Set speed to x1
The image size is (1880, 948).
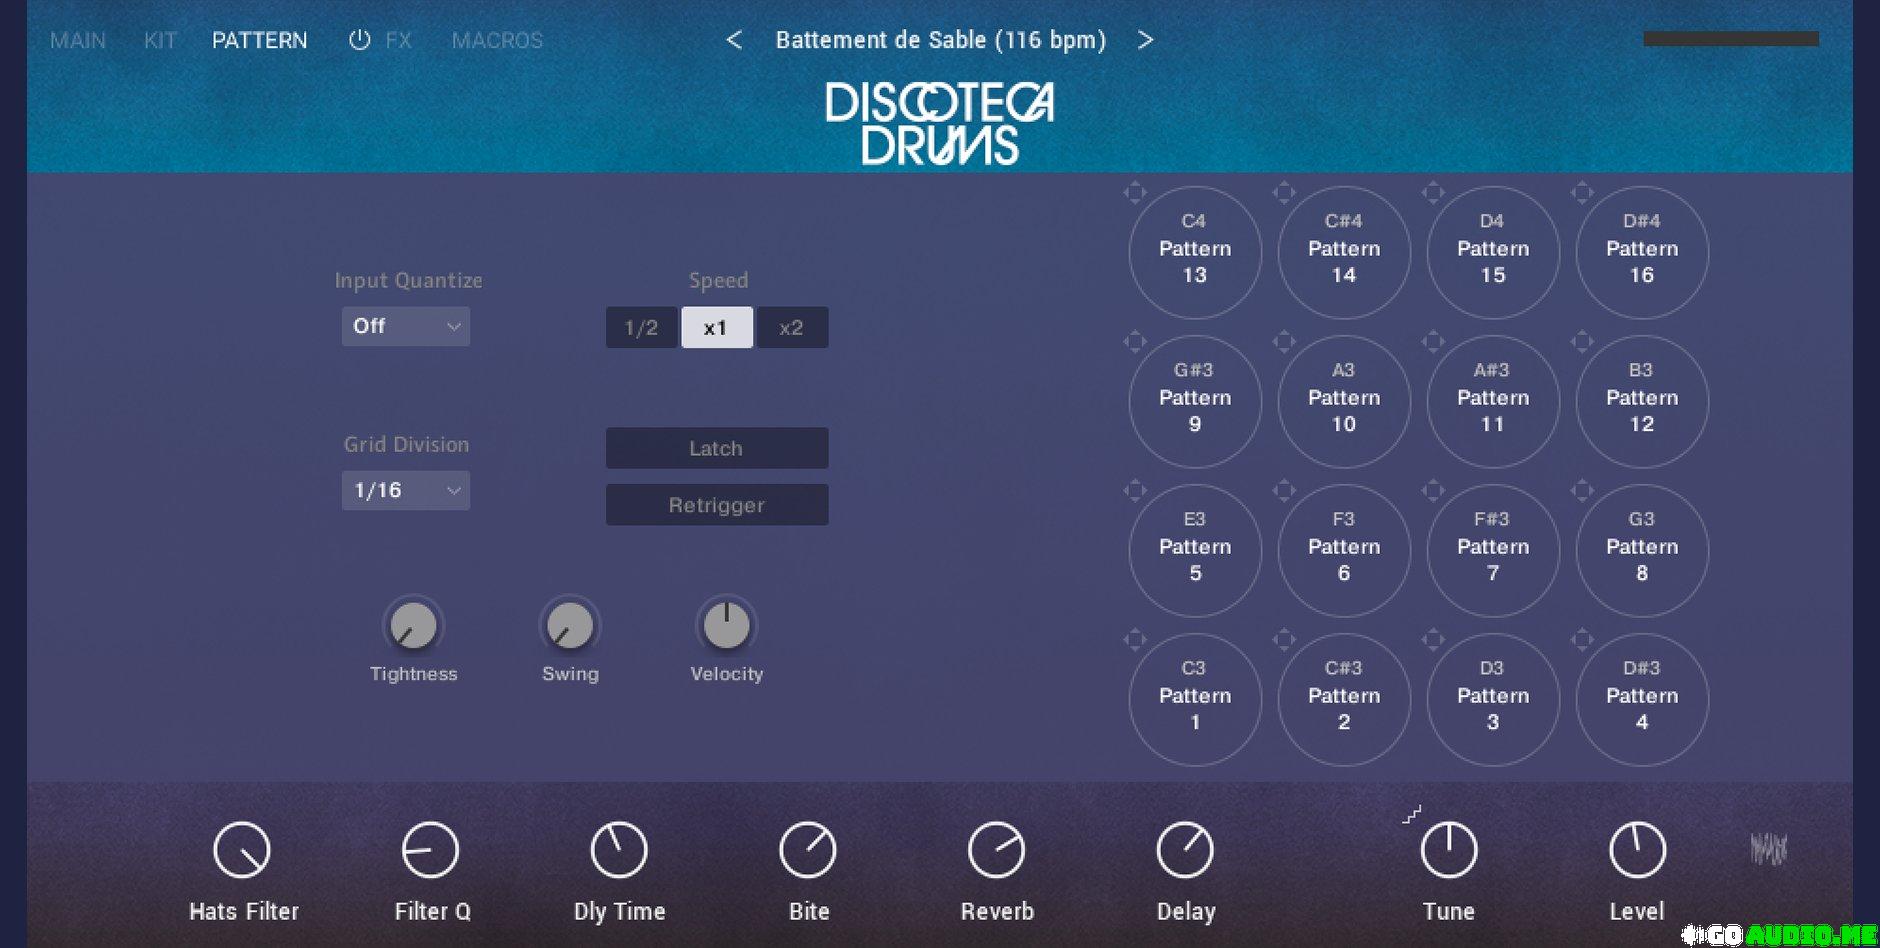[716, 328]
